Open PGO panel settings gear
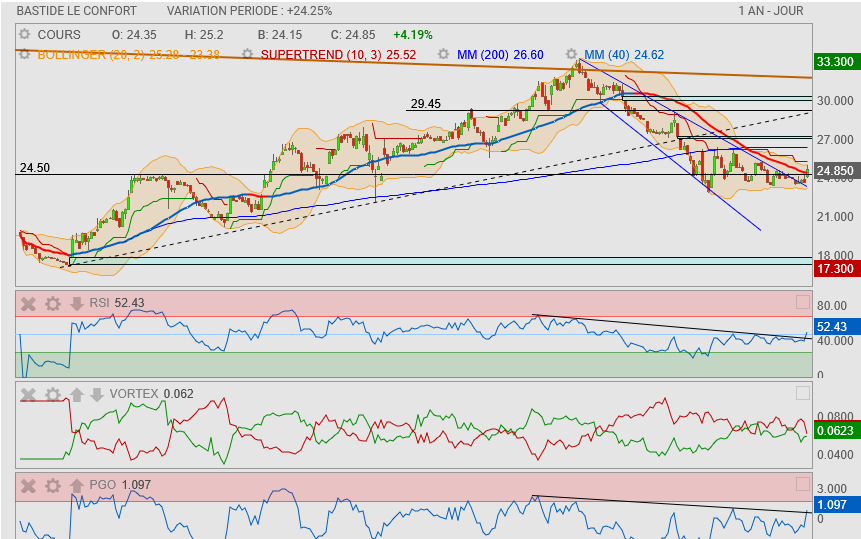This screenshot has width=861, height=539. [x=52, y=485]
